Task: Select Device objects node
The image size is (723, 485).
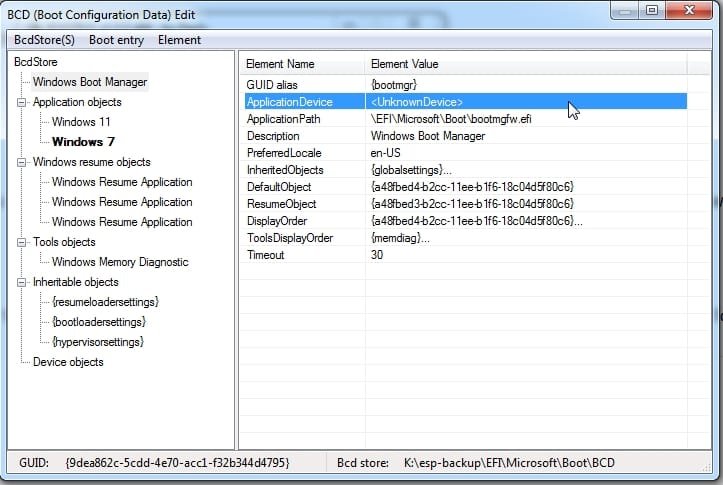Action: click(x=68, y=362)
